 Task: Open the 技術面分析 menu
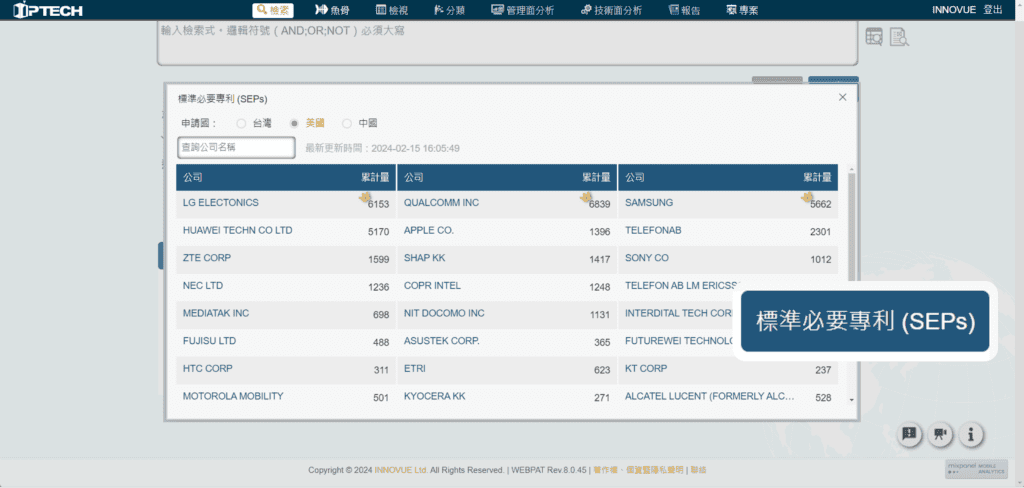coord(611,10)
